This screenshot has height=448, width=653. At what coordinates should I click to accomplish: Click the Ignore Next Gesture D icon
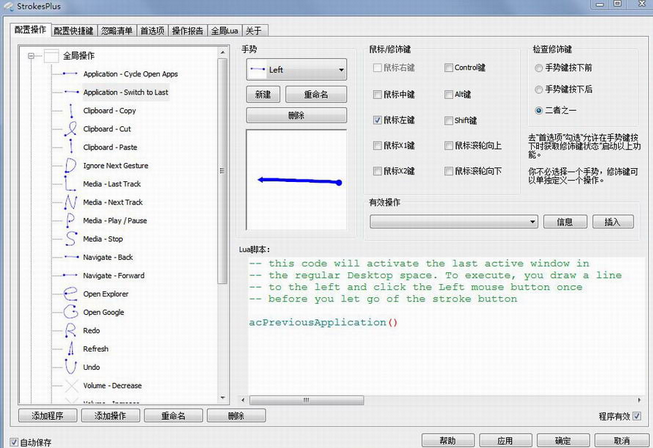click(71, 166)
